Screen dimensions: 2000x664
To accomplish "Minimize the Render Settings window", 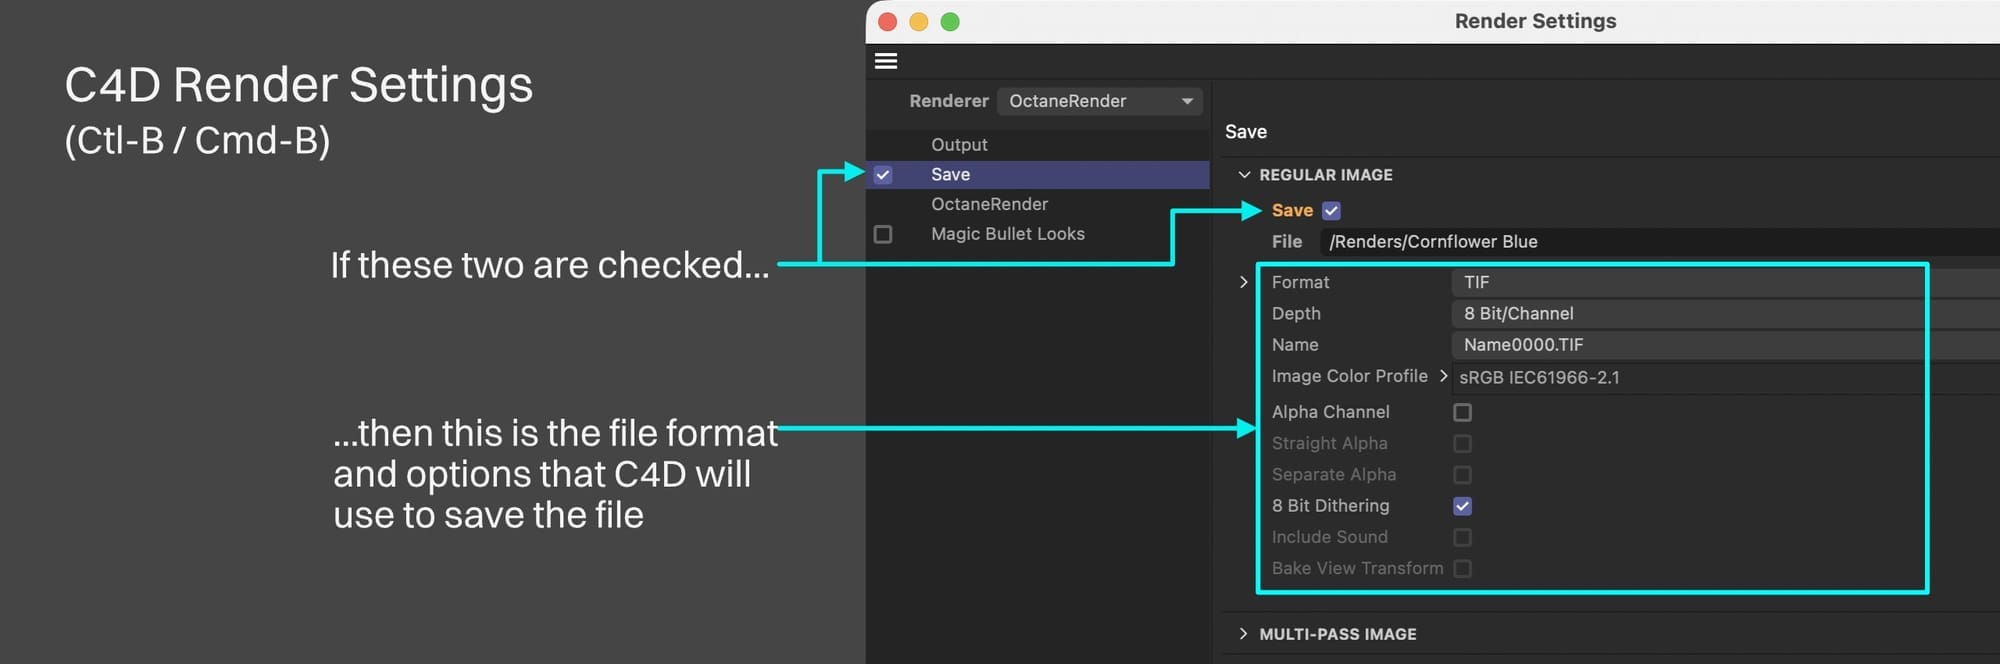I will pyautogui.click(x=918, y=22).
